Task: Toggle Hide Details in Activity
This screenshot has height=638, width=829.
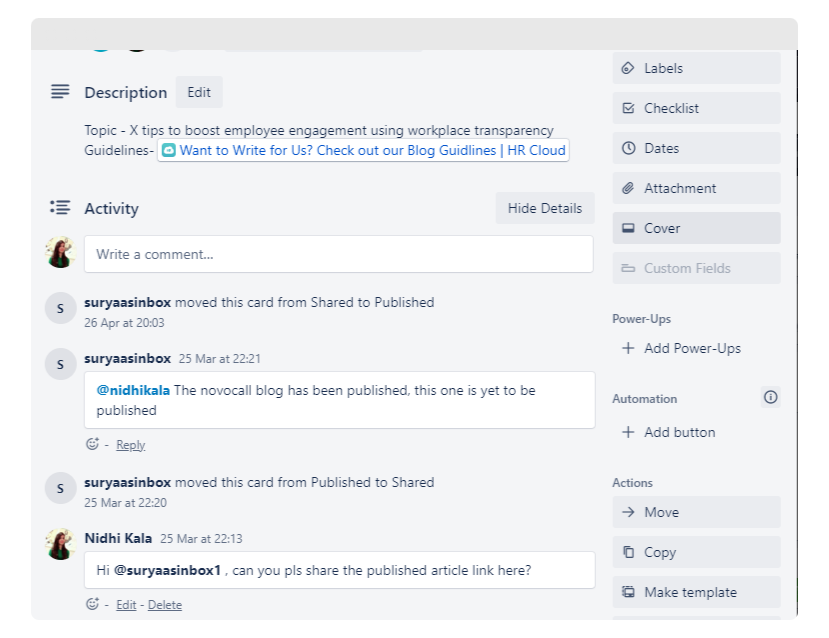Action: pyautogui.click(x=545, y=208)
